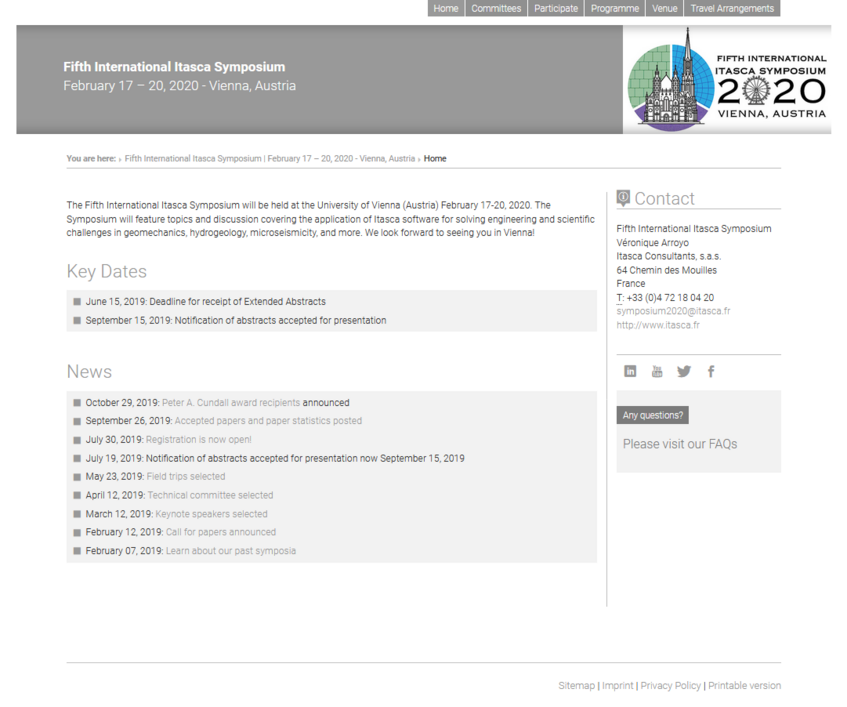This screenshot has width=847, height=707.
Task: Open the Facebook social icon
Action: [711, 371]
